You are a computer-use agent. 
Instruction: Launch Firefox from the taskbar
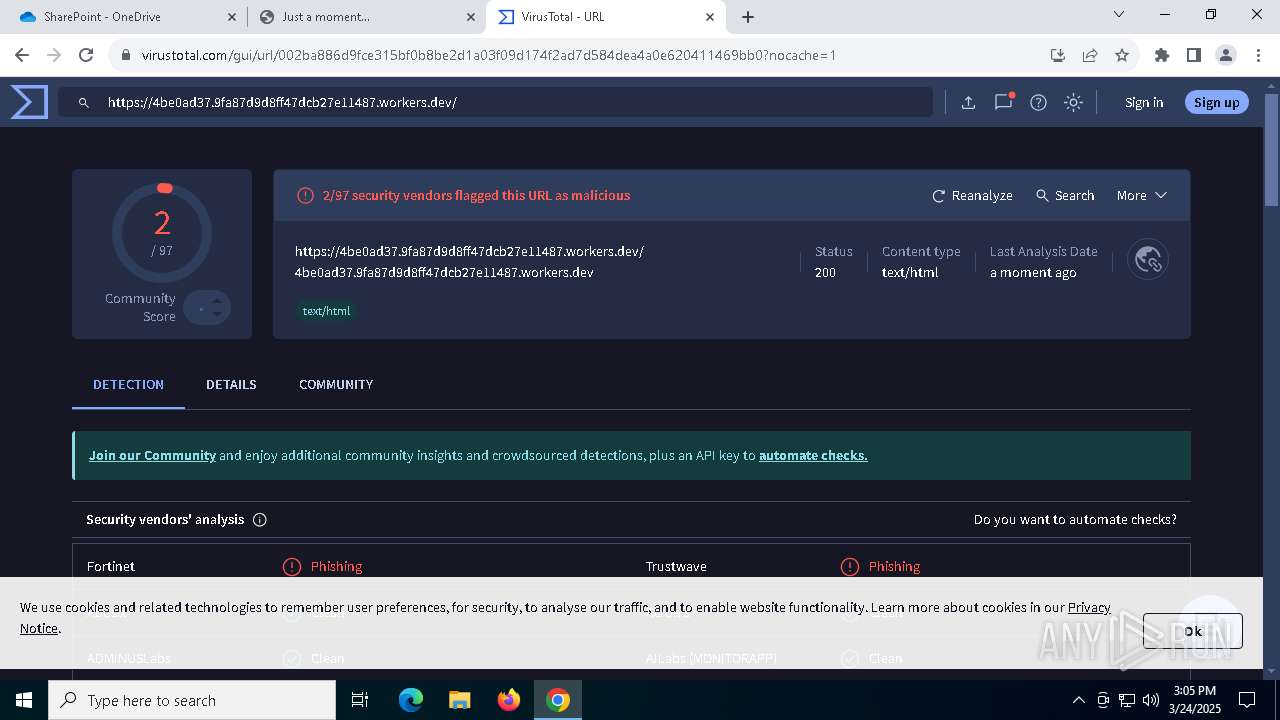[x=509, y=700]
